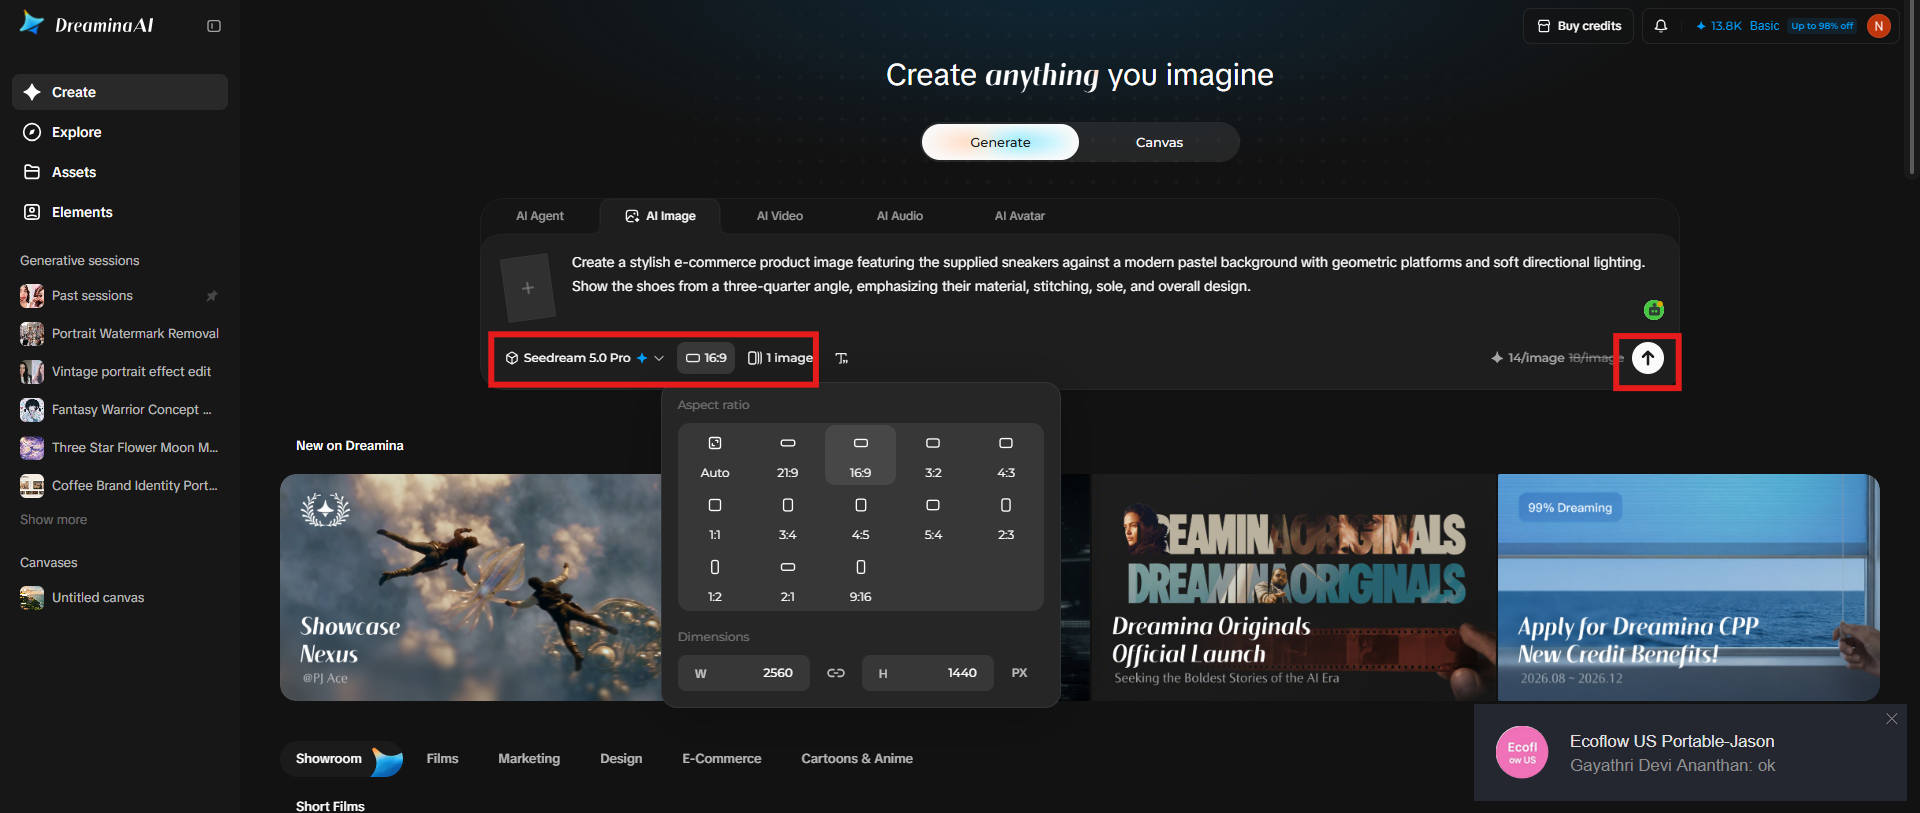
Task: Pick the 4:3 aspect ratio
Action: (x=1006, y=456)
